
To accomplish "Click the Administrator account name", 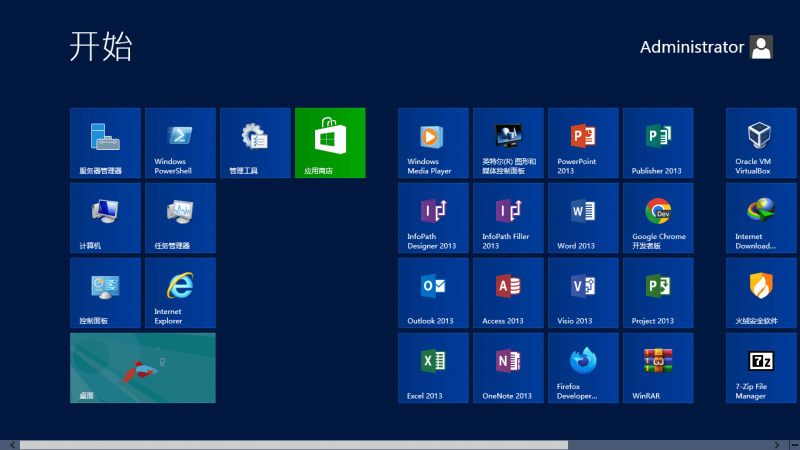I will coord(692,47).
